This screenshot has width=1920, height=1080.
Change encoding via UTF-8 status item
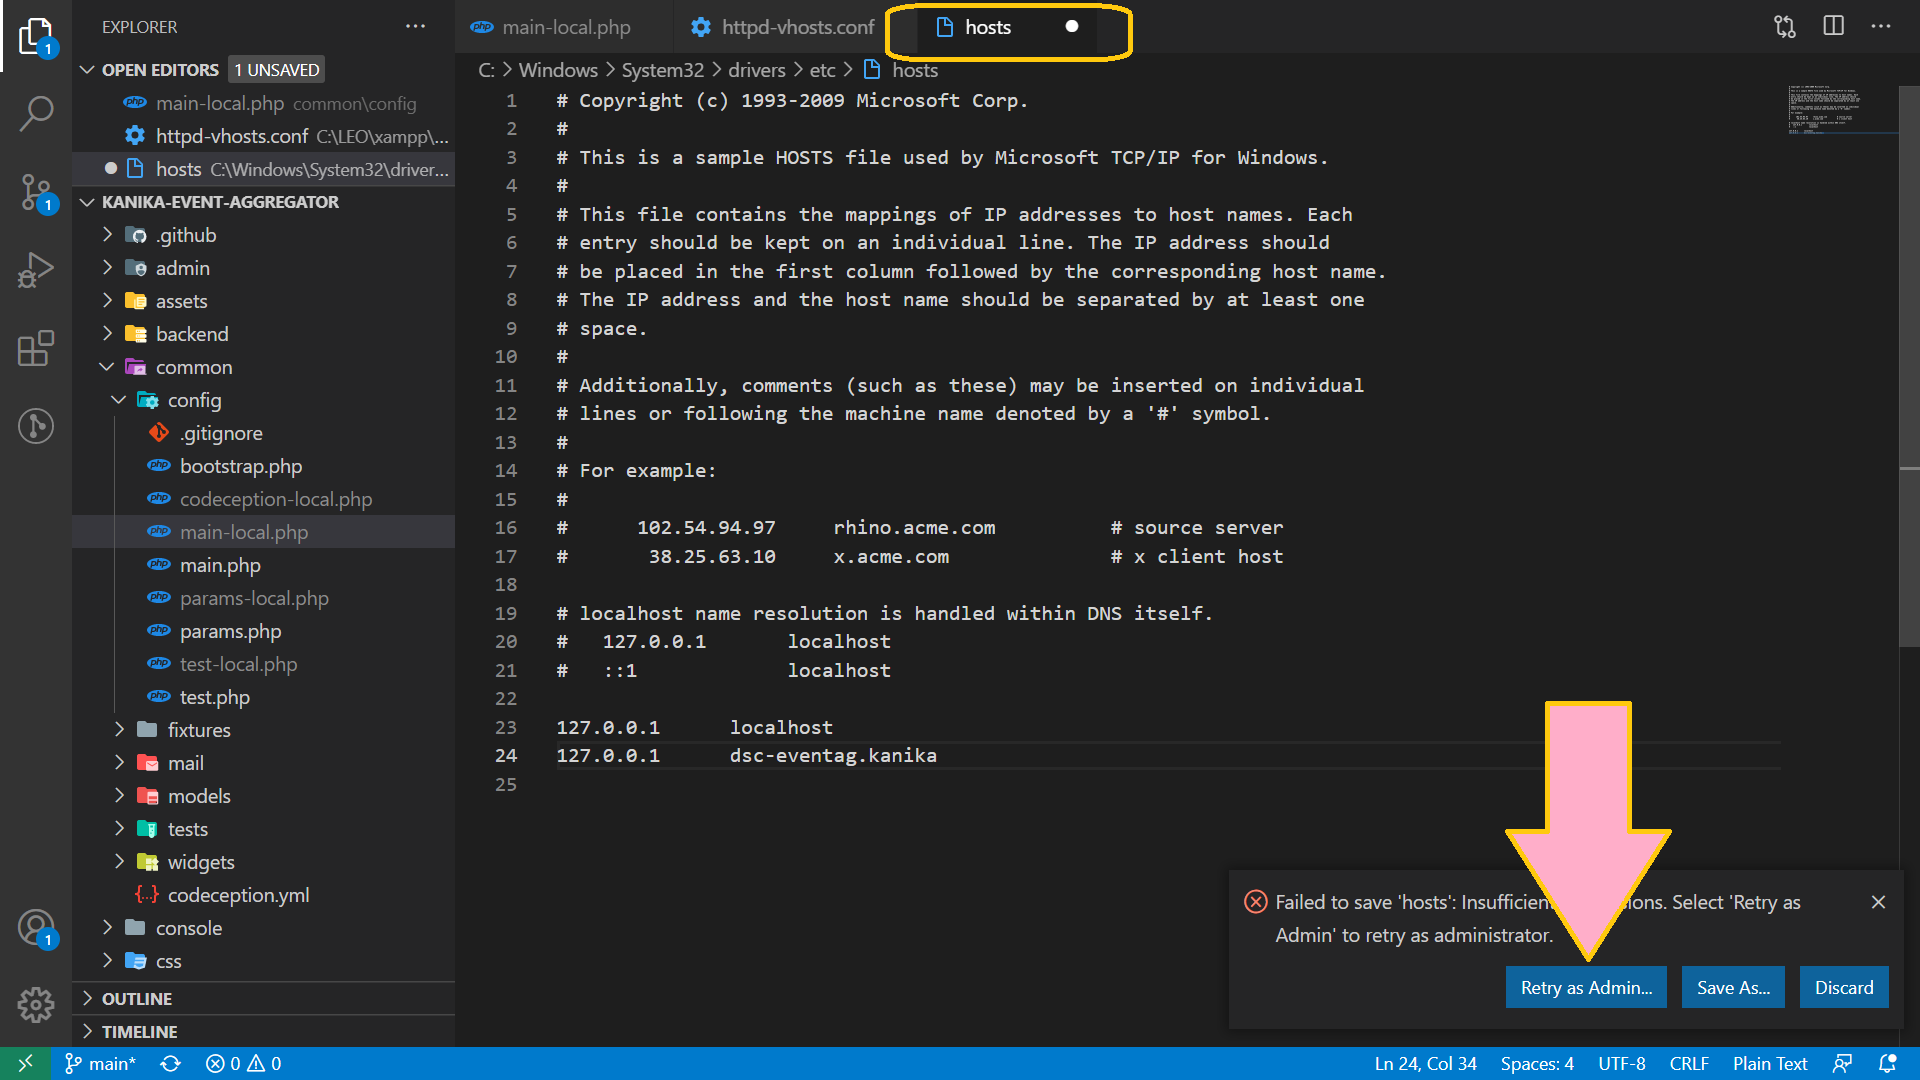pos(1621,1063)
